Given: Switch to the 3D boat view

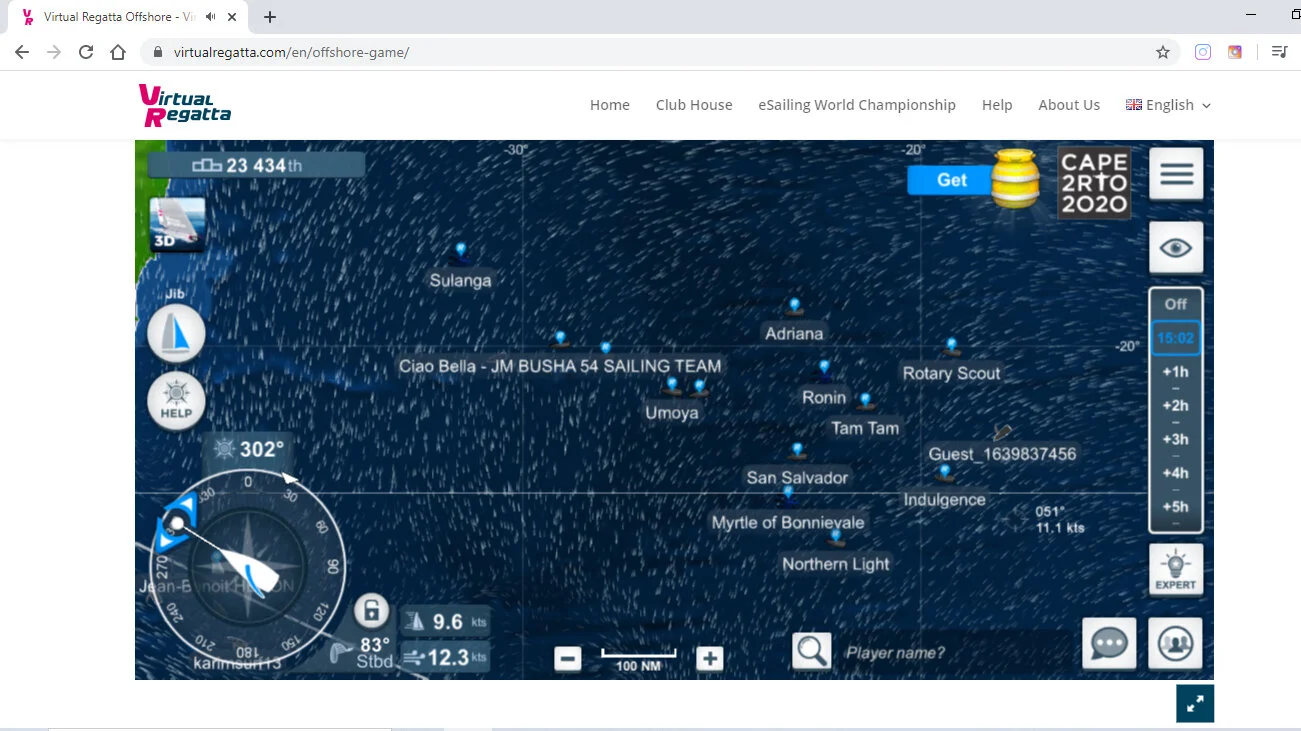Looking at the screenshot, I should pyautogui.click(x=177, y=225).
